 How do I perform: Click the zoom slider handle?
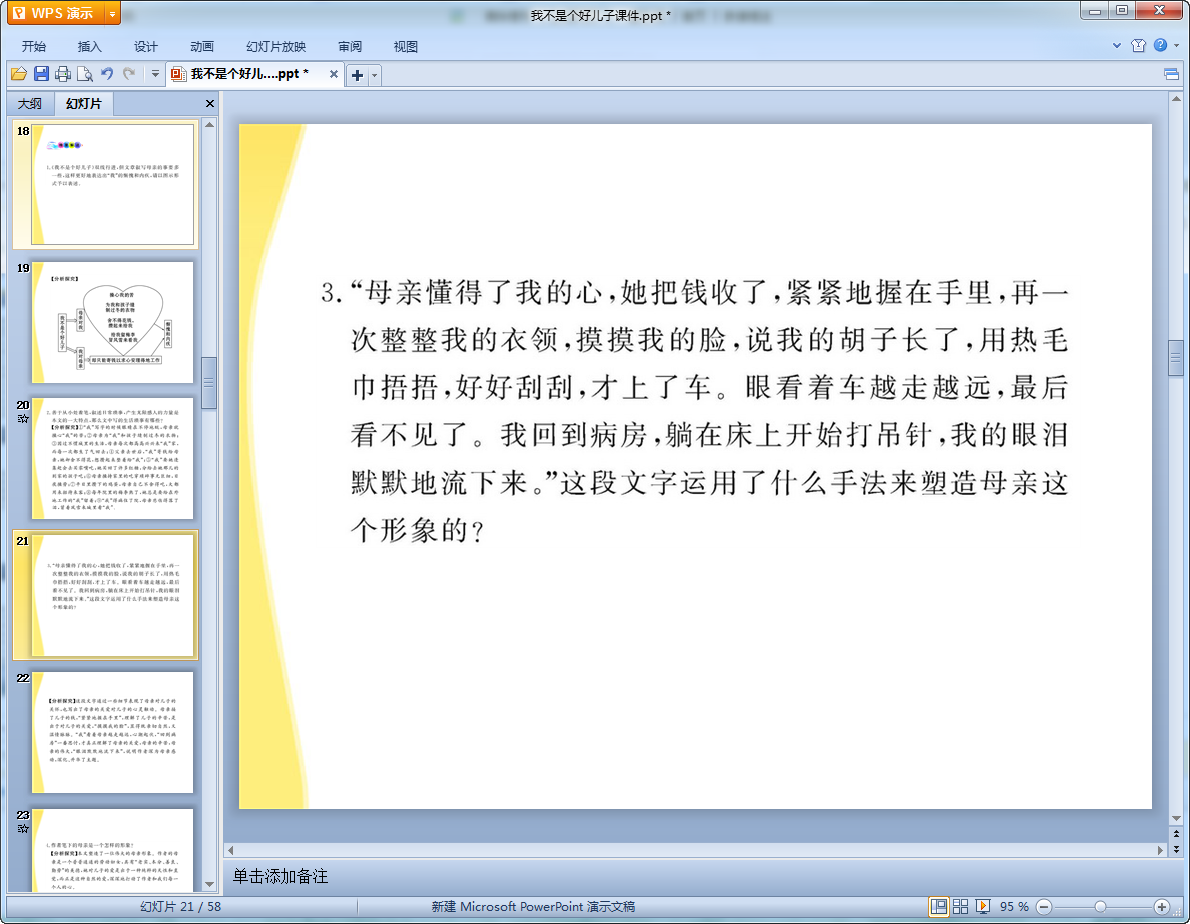[x=1100, y=907]
